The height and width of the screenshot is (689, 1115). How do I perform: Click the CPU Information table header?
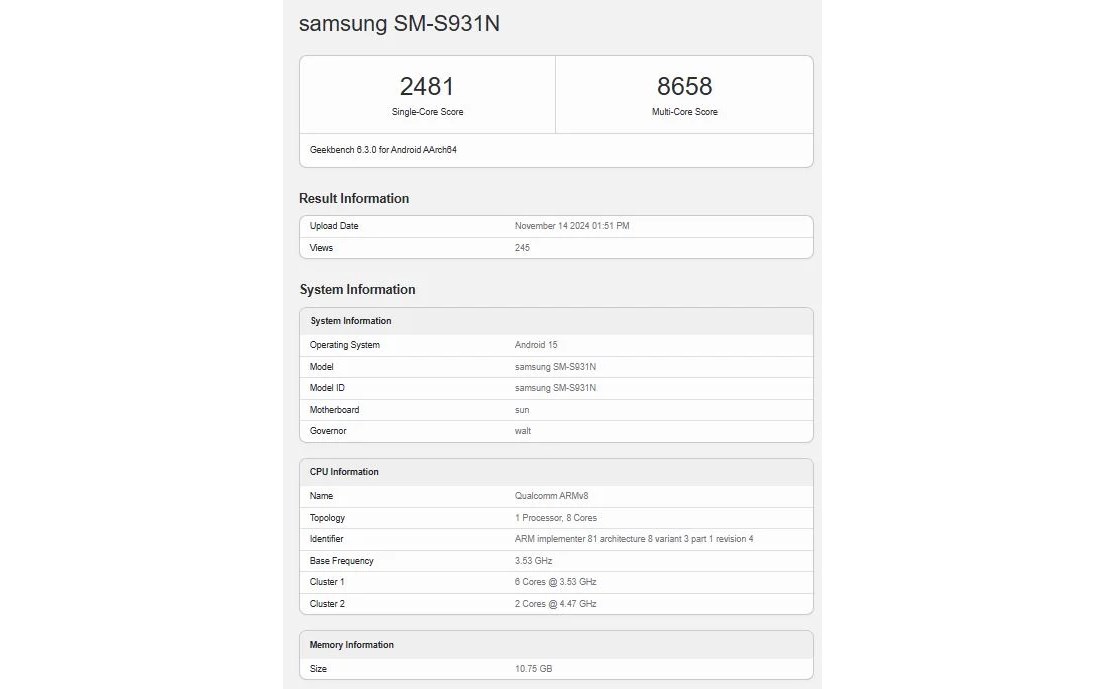pyautogui.click(x=344, y=472)
